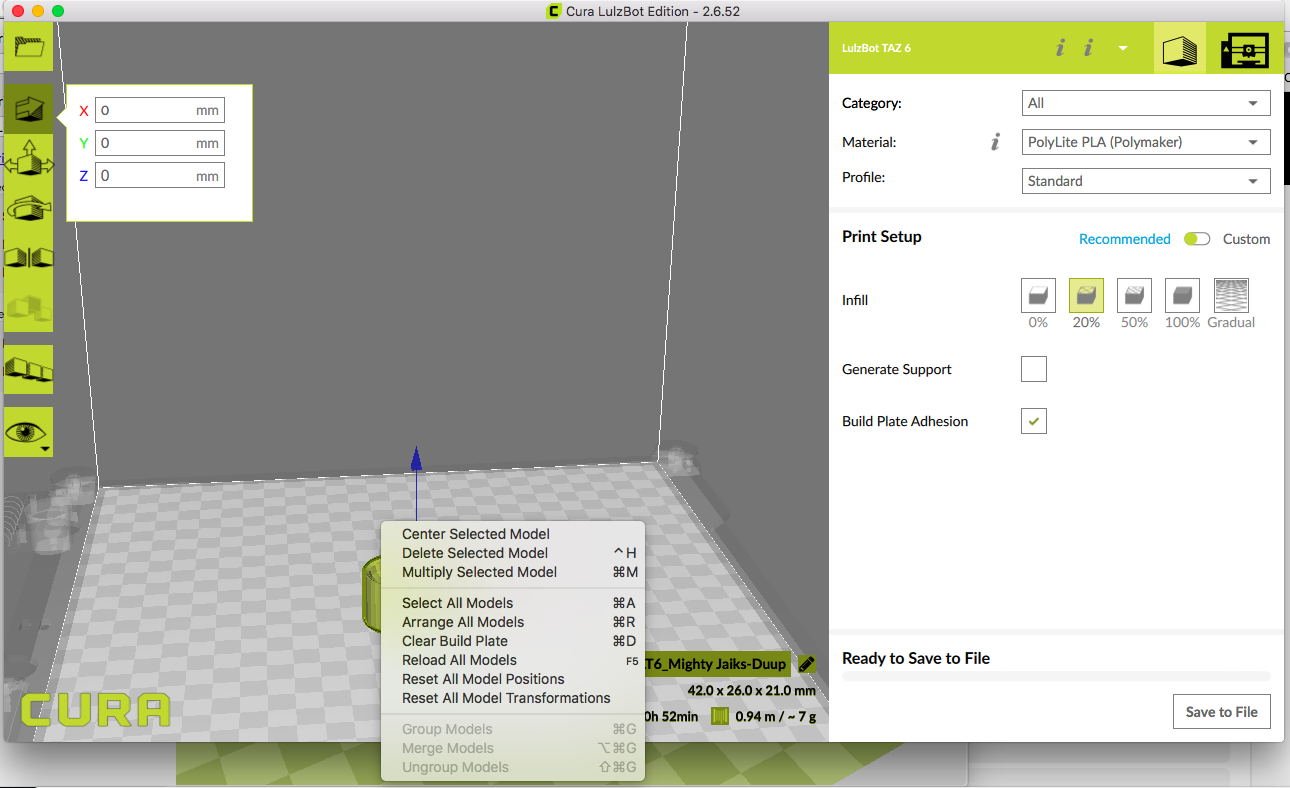The image size is (1290, 788).
Task: Click the dimensions text 42.0 x 26.0 x 21.0 mm
Action: [751, 690]
